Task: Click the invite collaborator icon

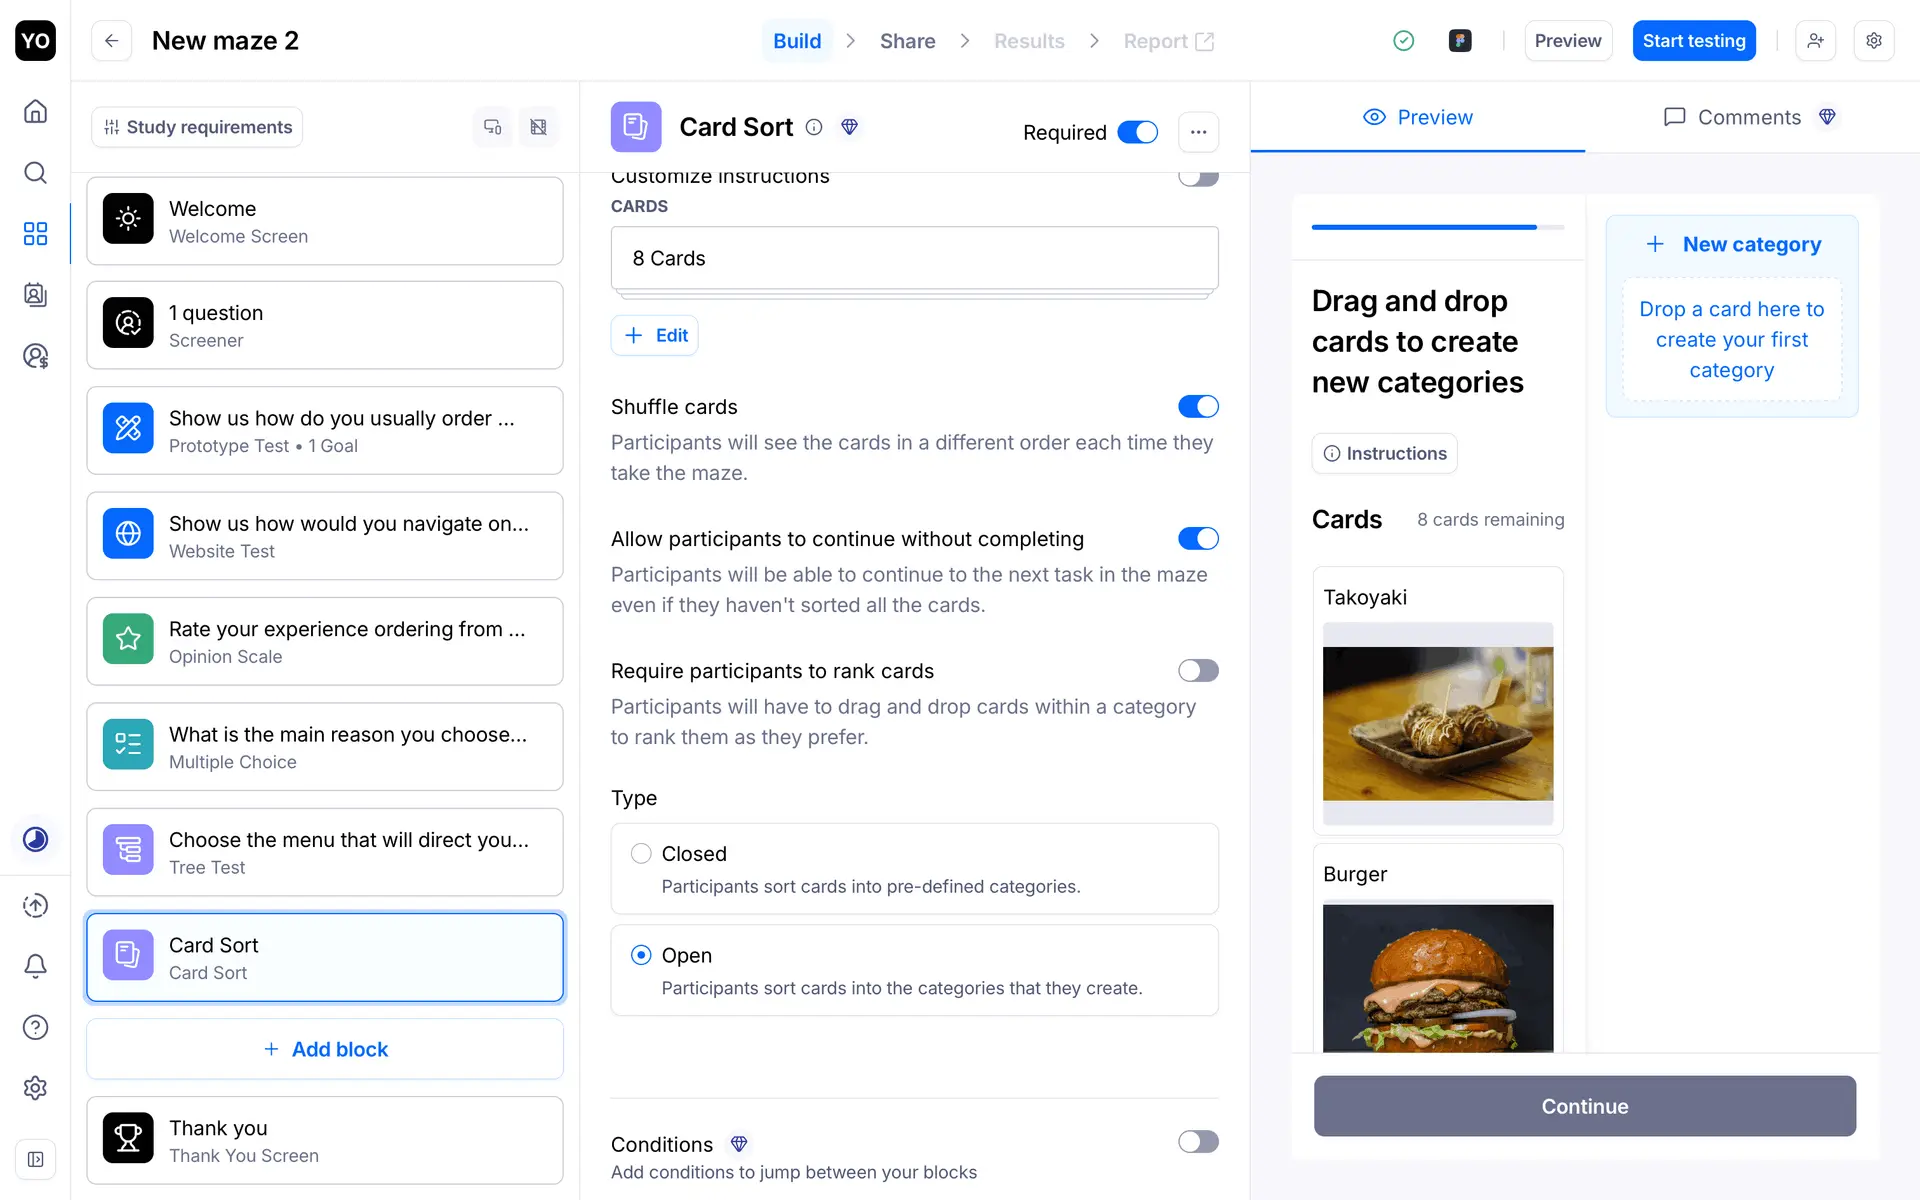Action: (x=1815, y=41)
